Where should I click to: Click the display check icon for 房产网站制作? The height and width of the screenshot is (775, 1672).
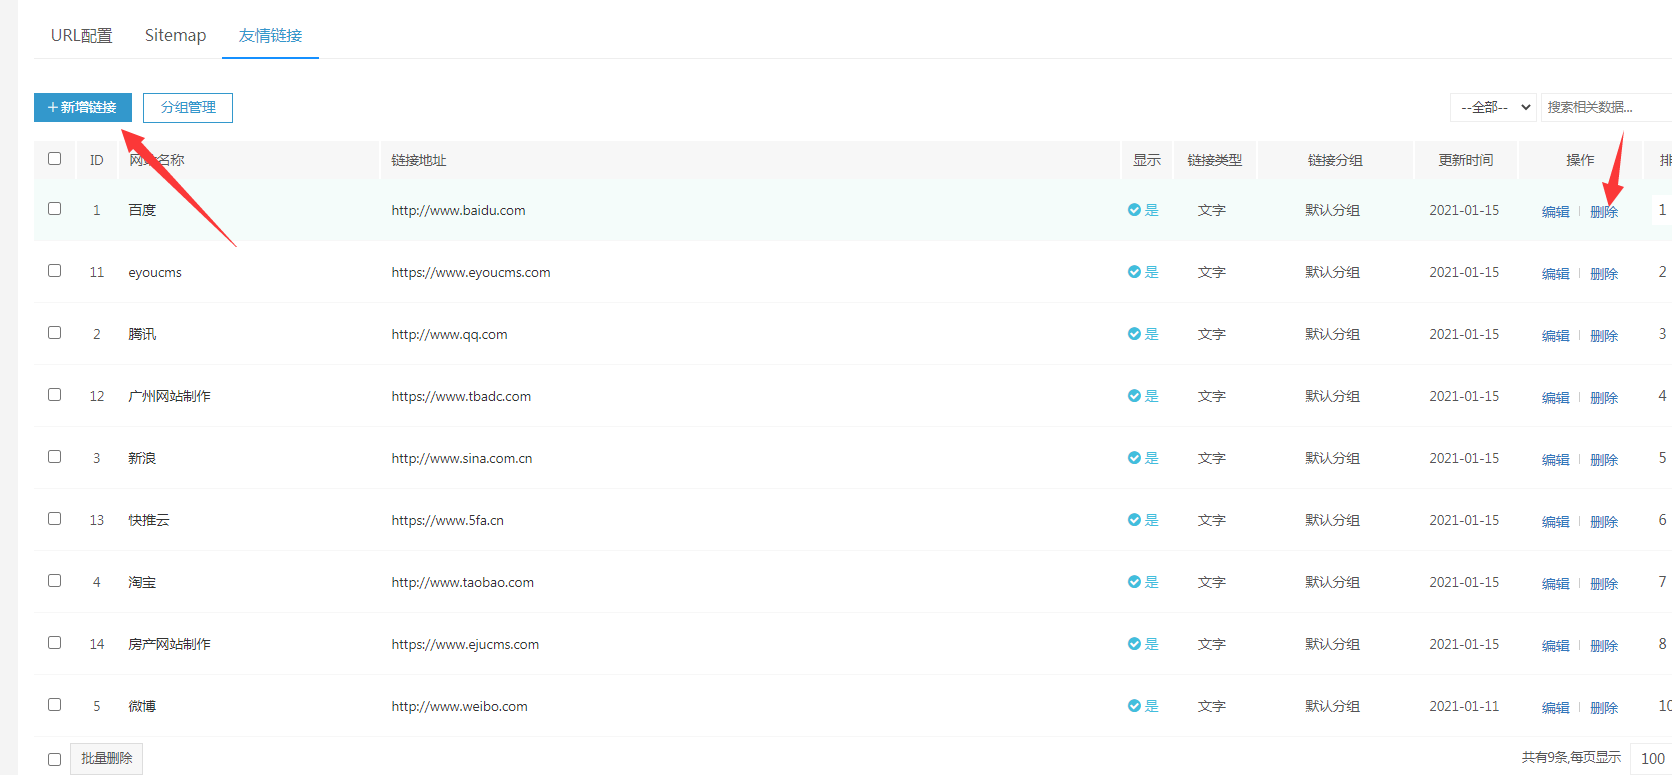(1134, 644)
